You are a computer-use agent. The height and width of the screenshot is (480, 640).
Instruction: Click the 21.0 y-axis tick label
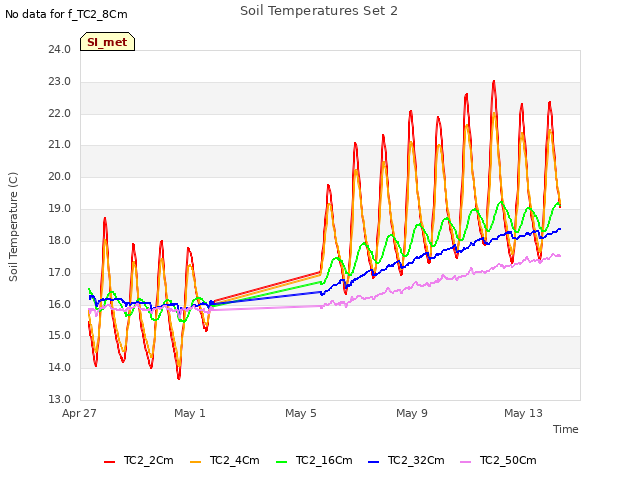(x=60, y=144)
